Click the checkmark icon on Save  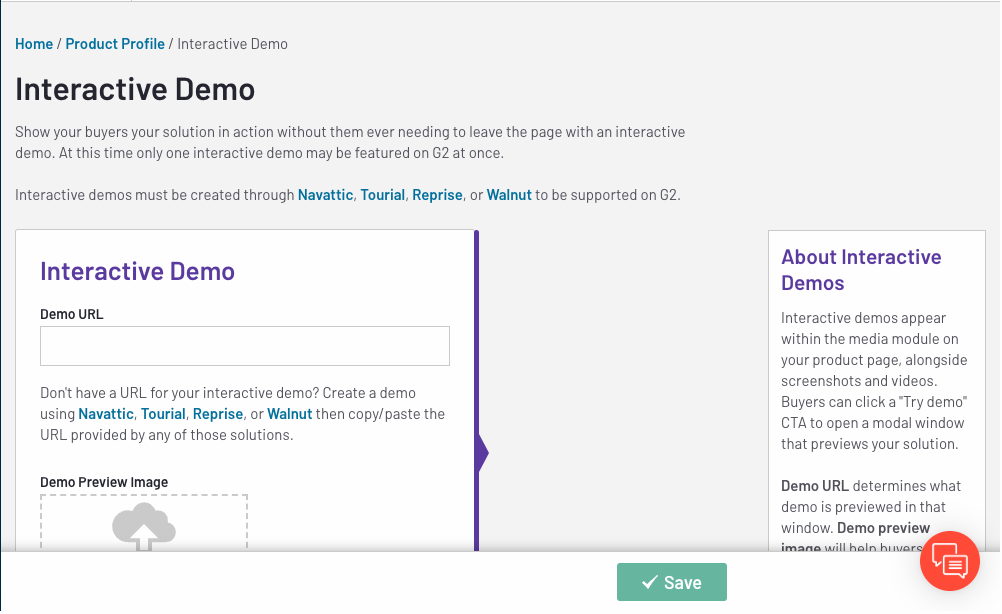649,582
